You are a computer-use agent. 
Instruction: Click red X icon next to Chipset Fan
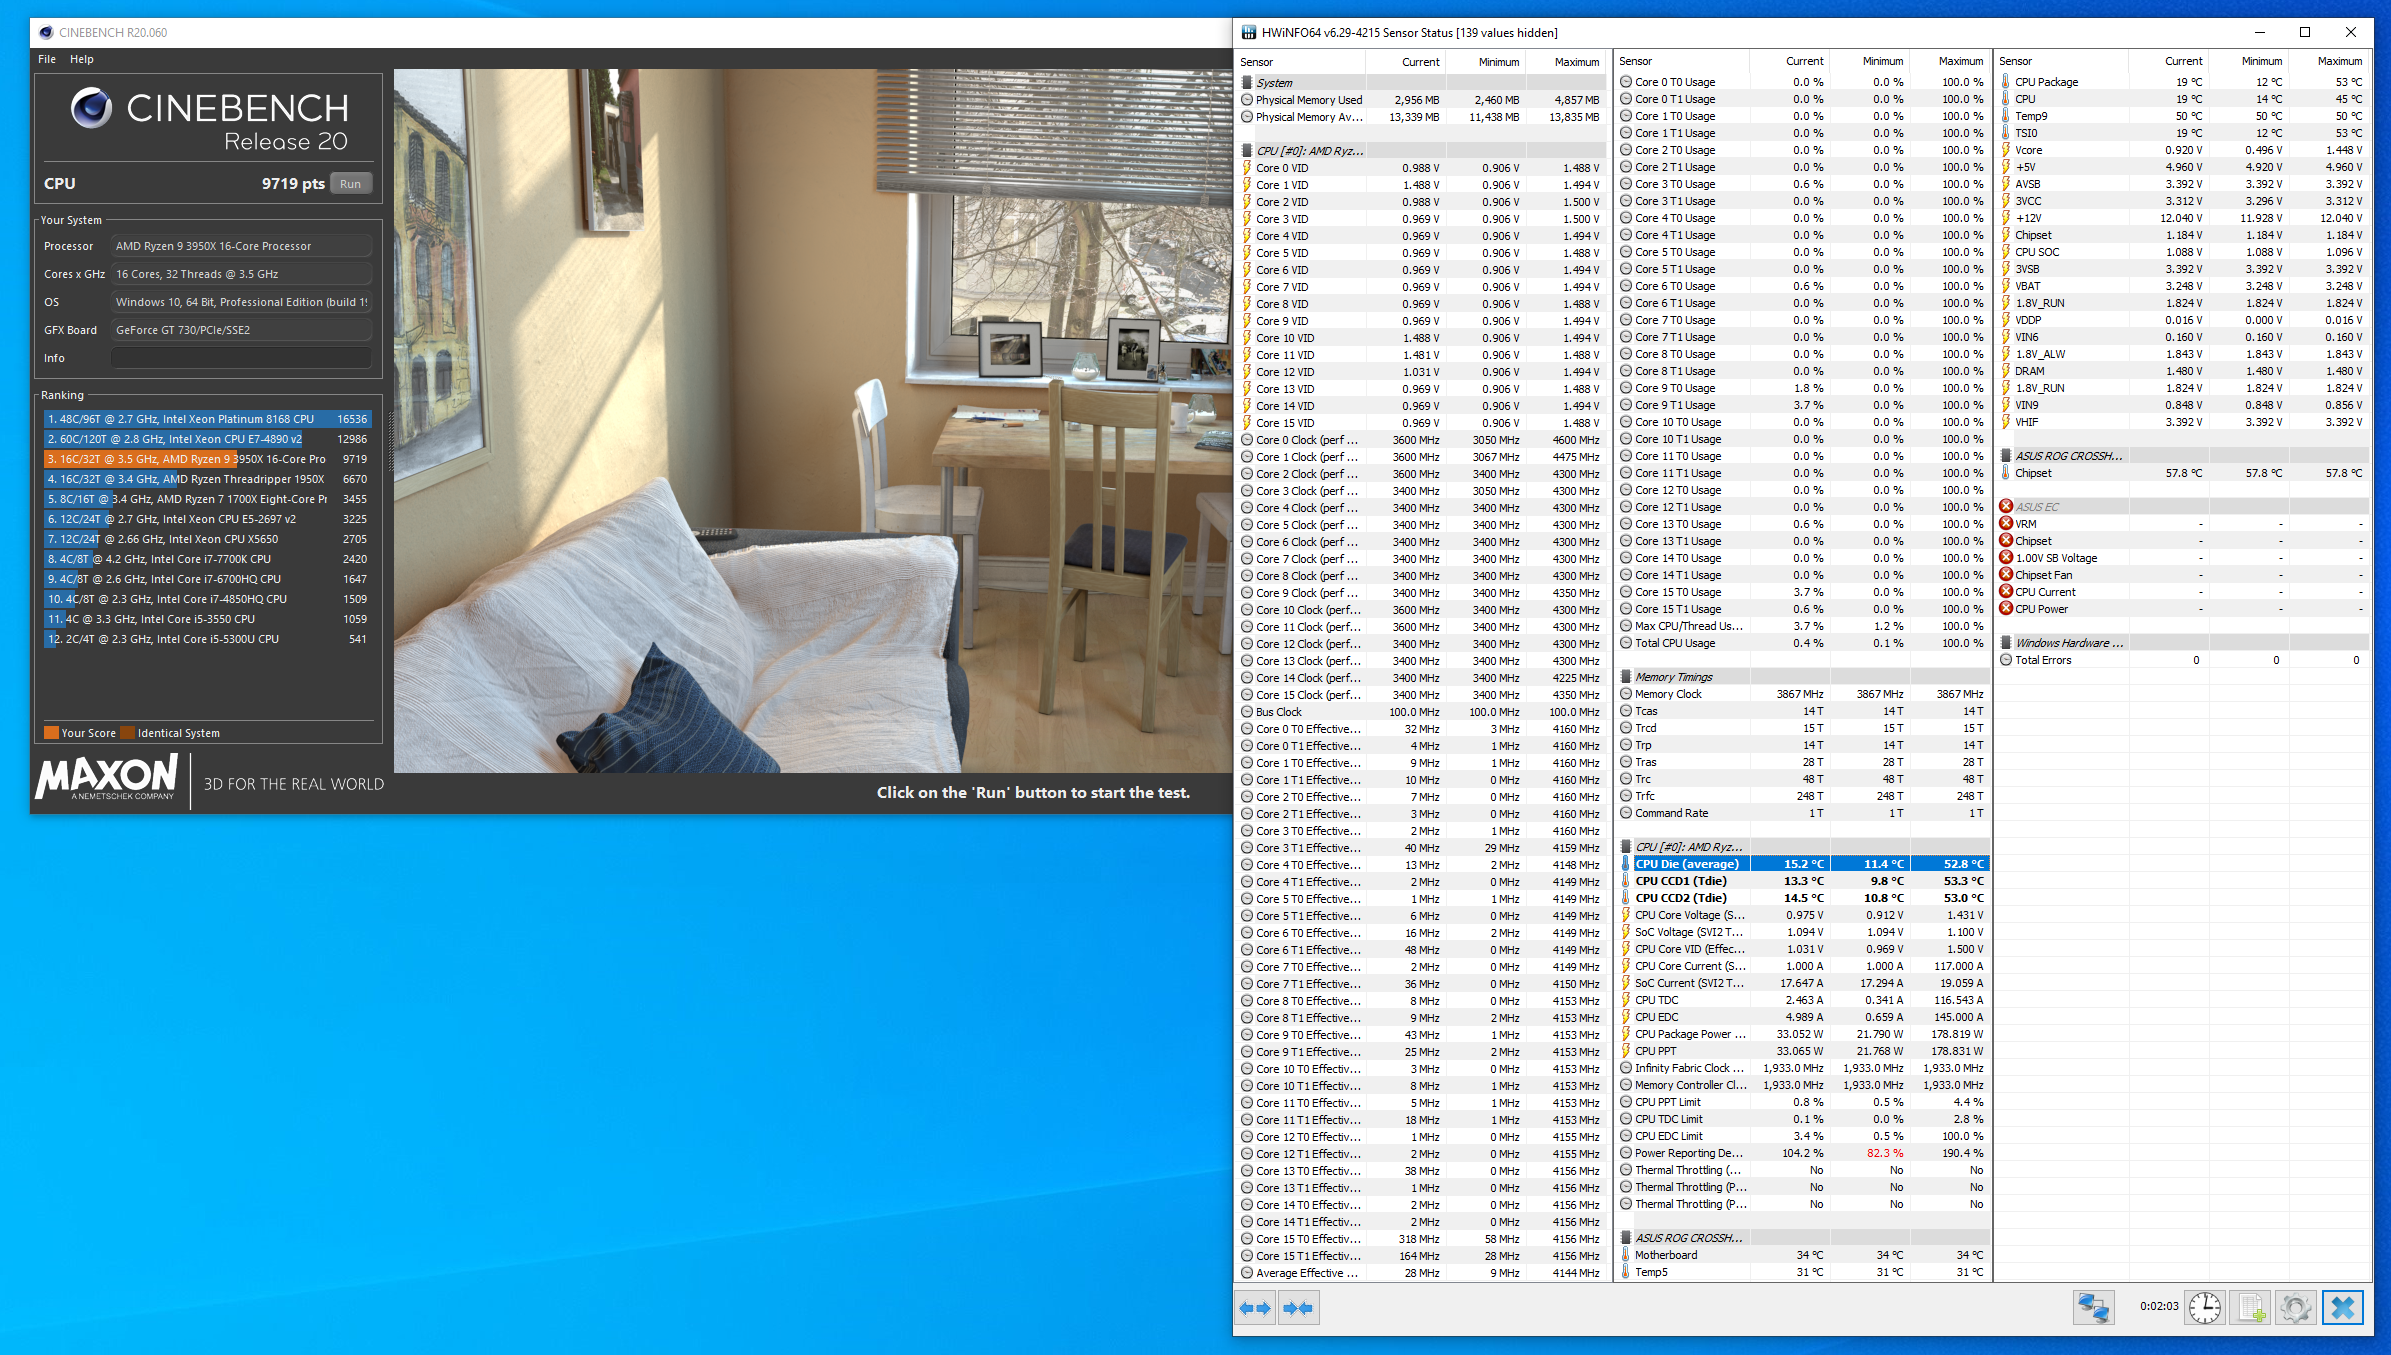click(x=2005, y=574)
